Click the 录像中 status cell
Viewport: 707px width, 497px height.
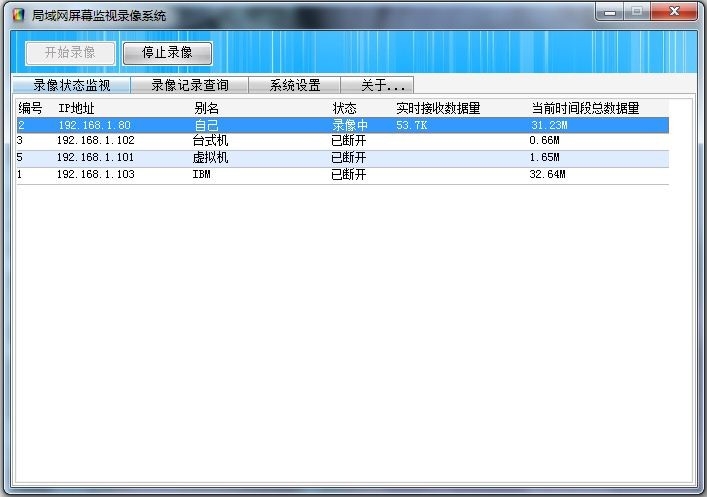pos(350,125)
